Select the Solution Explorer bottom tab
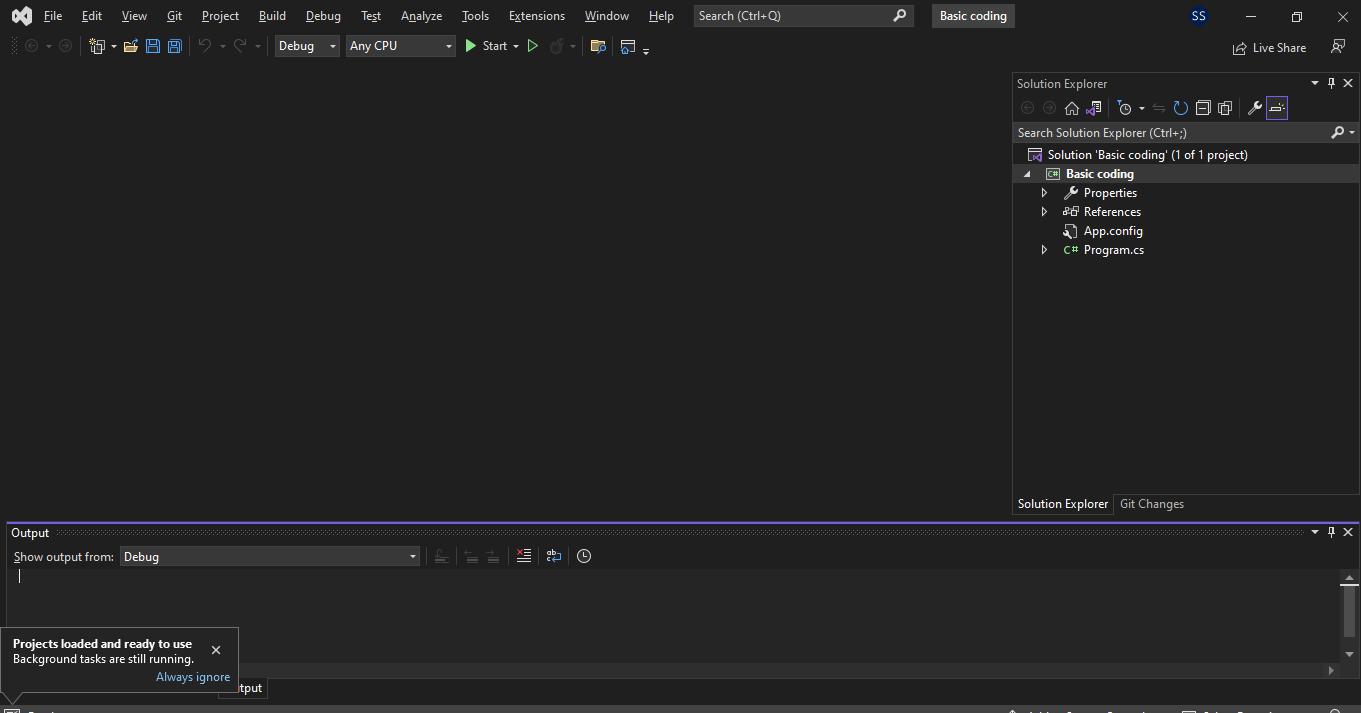Viewport: 1361px width, 713px height. click(1063, 504)
